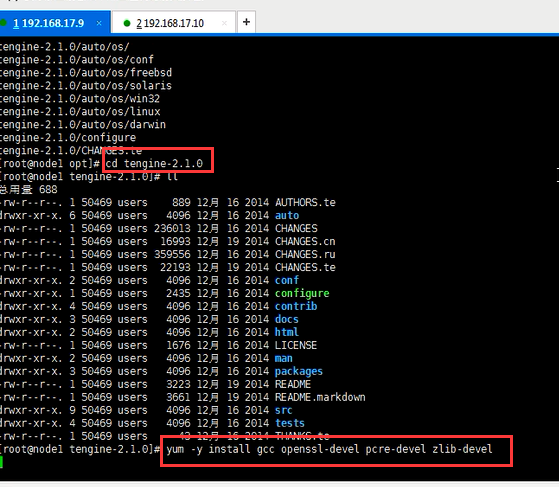
Task: Click the file size value 236013
Action: (x=172, y=228)
